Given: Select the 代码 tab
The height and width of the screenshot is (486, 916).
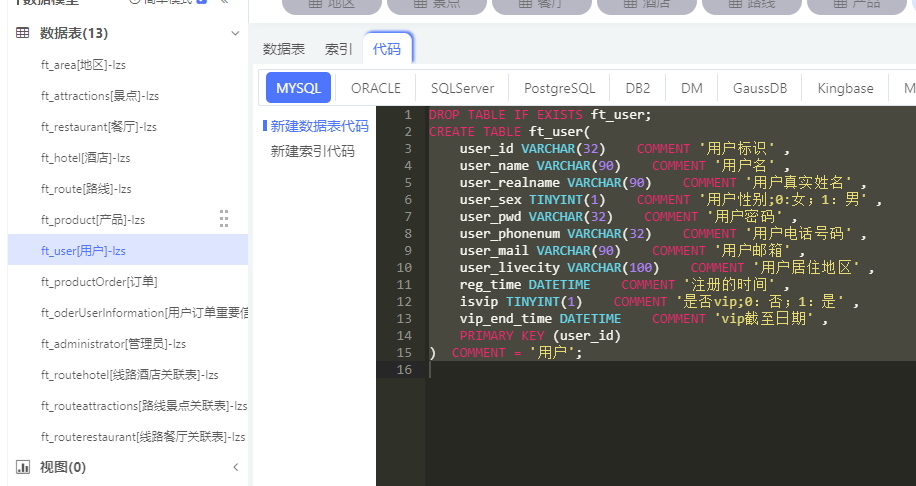Looking at the screenshot, I should coord(387,49).
